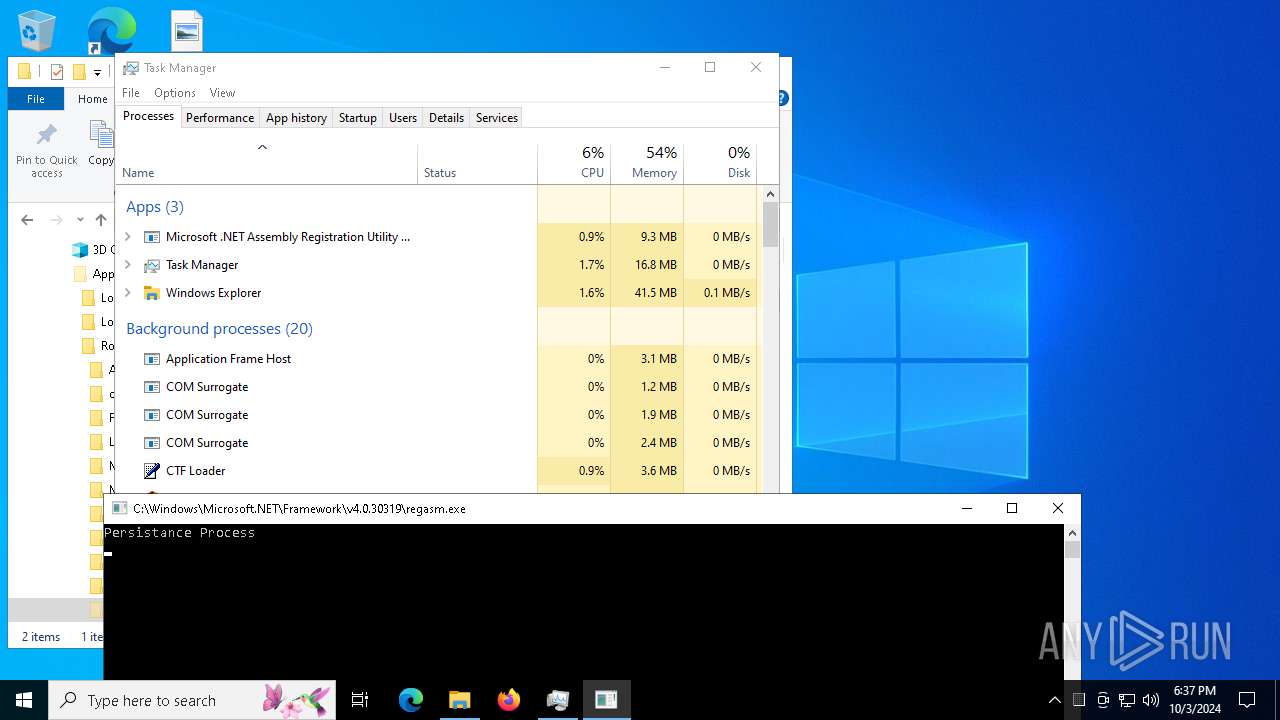Open the Task Manager File menu

pos(131,93)
